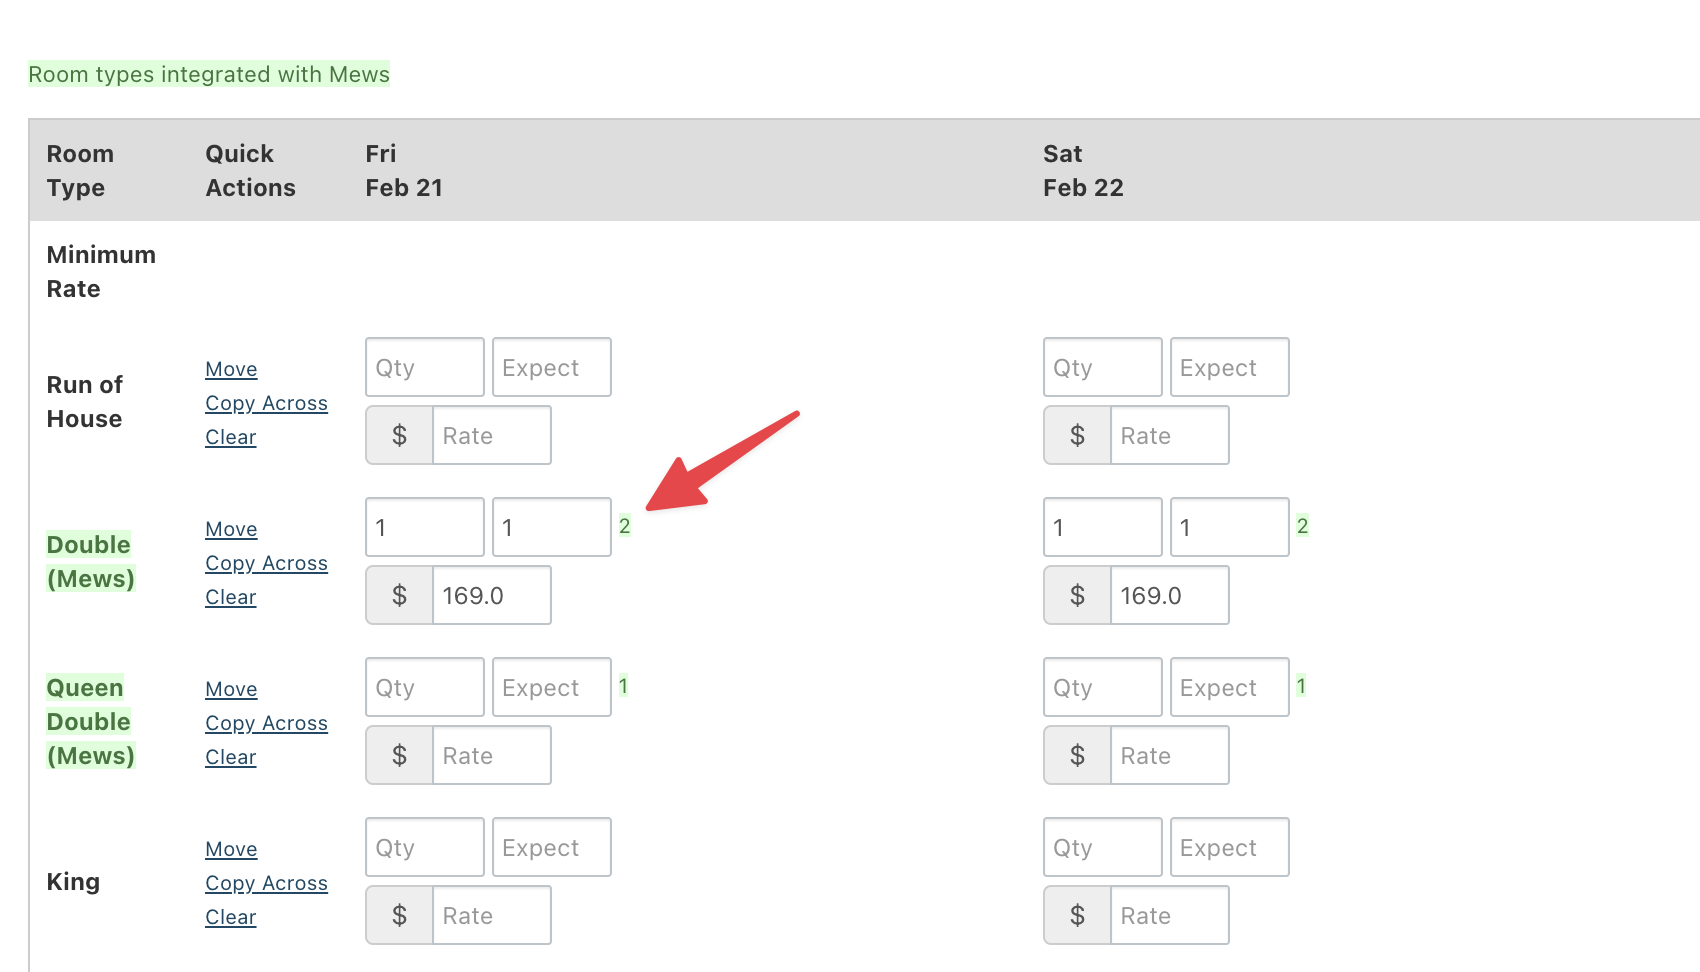
Task: Click Friday Rate field for Run of House
Action: click(x=491, y=435)
